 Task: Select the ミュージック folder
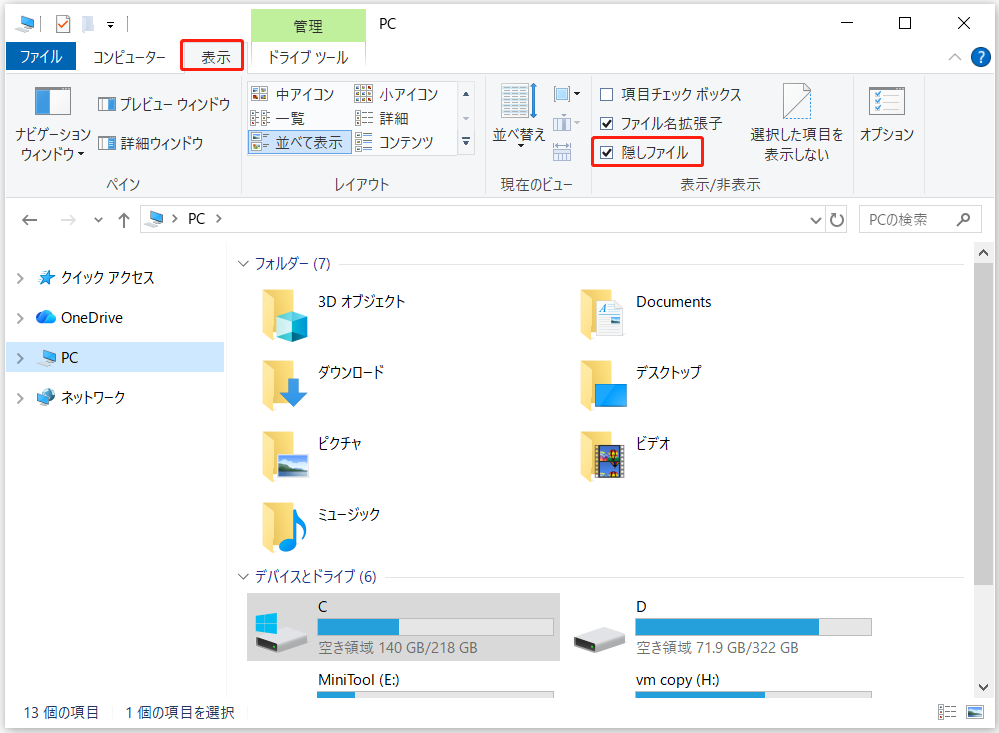322,526
